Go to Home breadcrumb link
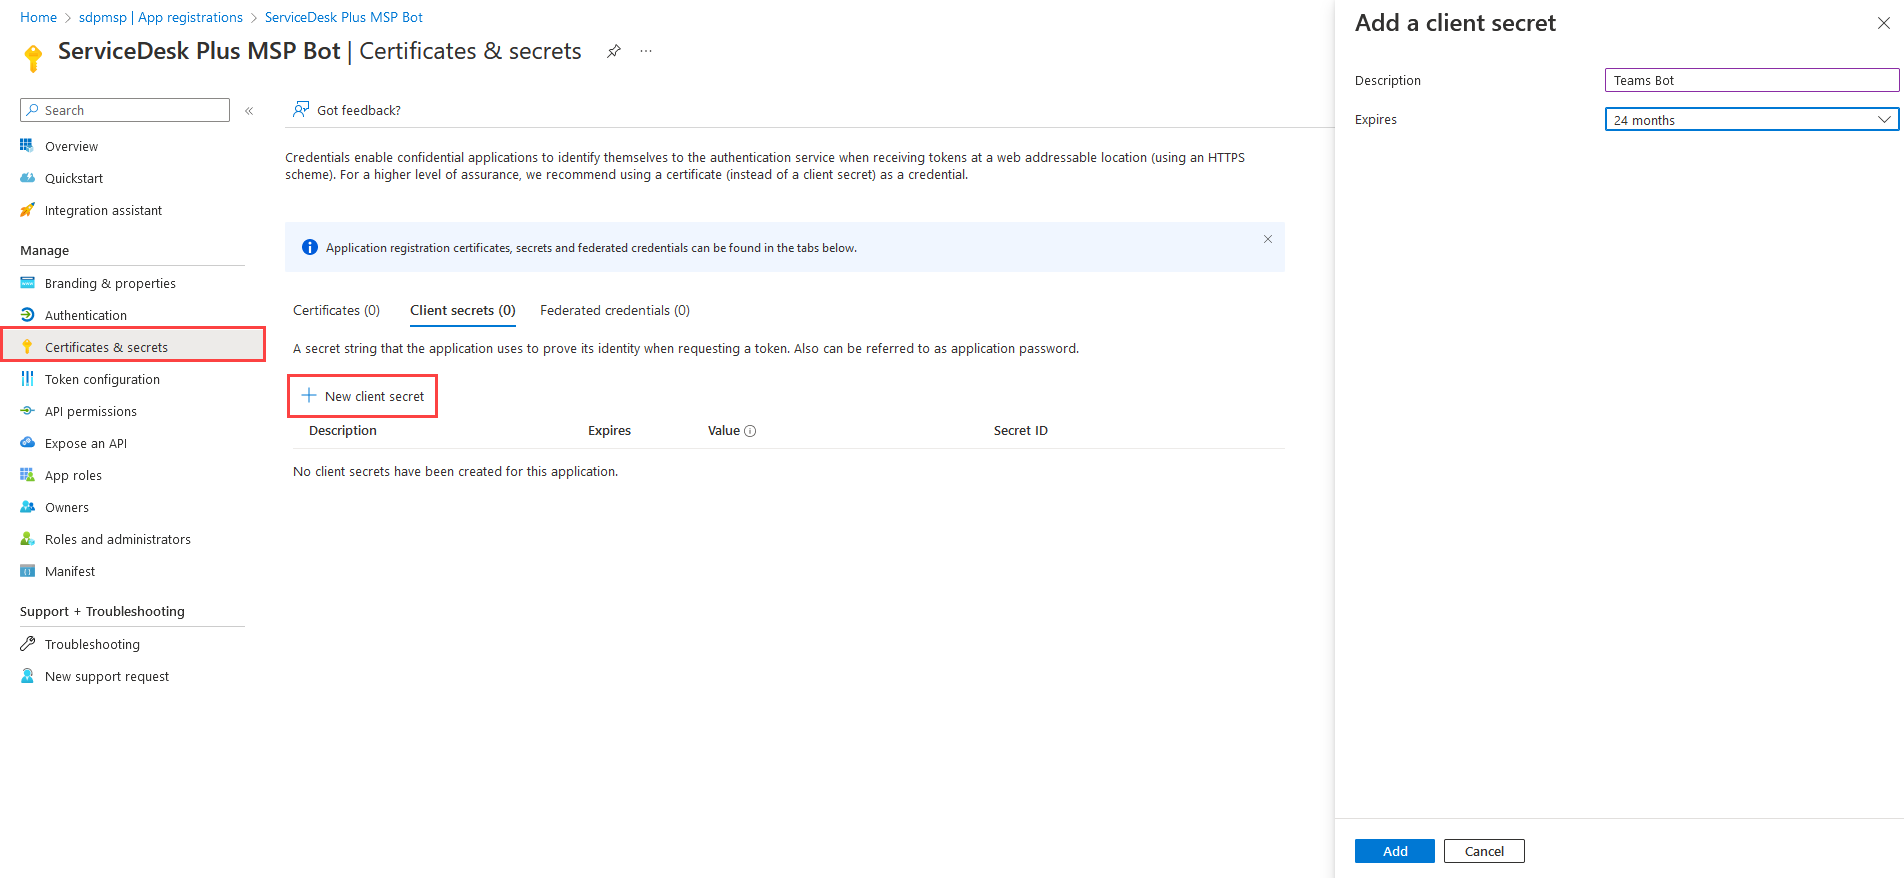Screen dimensions: 1904x878 pyautogui.click(x=38, y=17)
